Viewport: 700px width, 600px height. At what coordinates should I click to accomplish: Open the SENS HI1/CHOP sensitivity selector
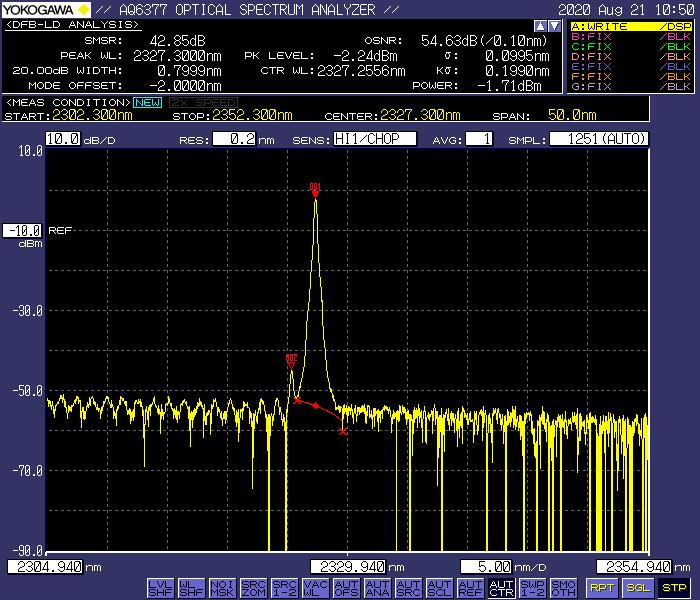374,139
